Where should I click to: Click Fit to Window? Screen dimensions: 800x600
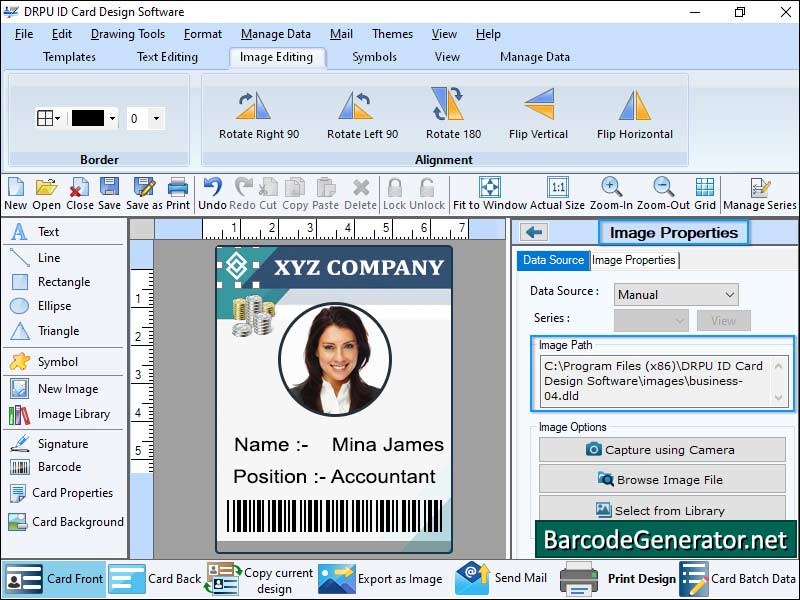click(x=489, y=192)
